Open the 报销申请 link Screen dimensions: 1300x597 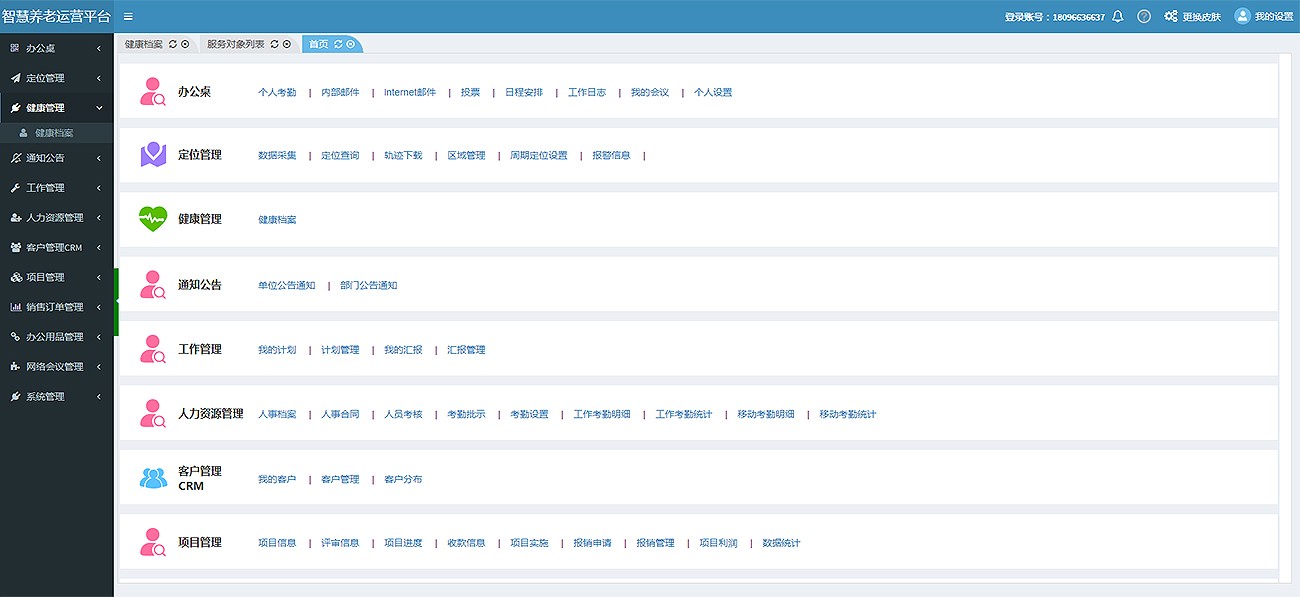click(x=592, y=543)
